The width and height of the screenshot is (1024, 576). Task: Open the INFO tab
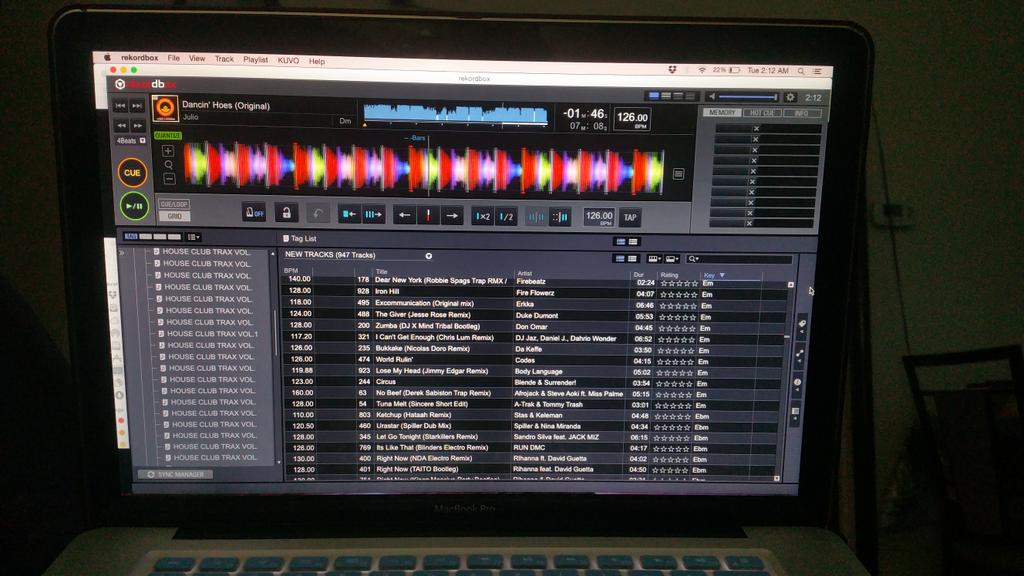801,114
